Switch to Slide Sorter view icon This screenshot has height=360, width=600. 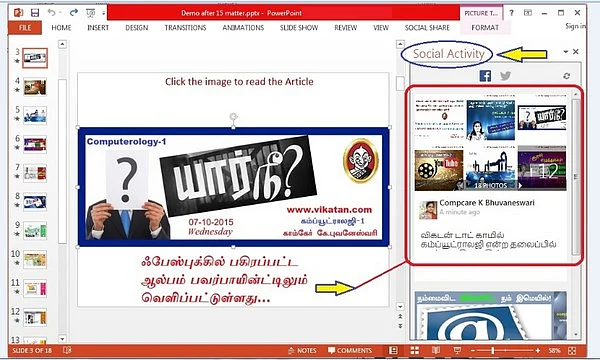[414, 350]
